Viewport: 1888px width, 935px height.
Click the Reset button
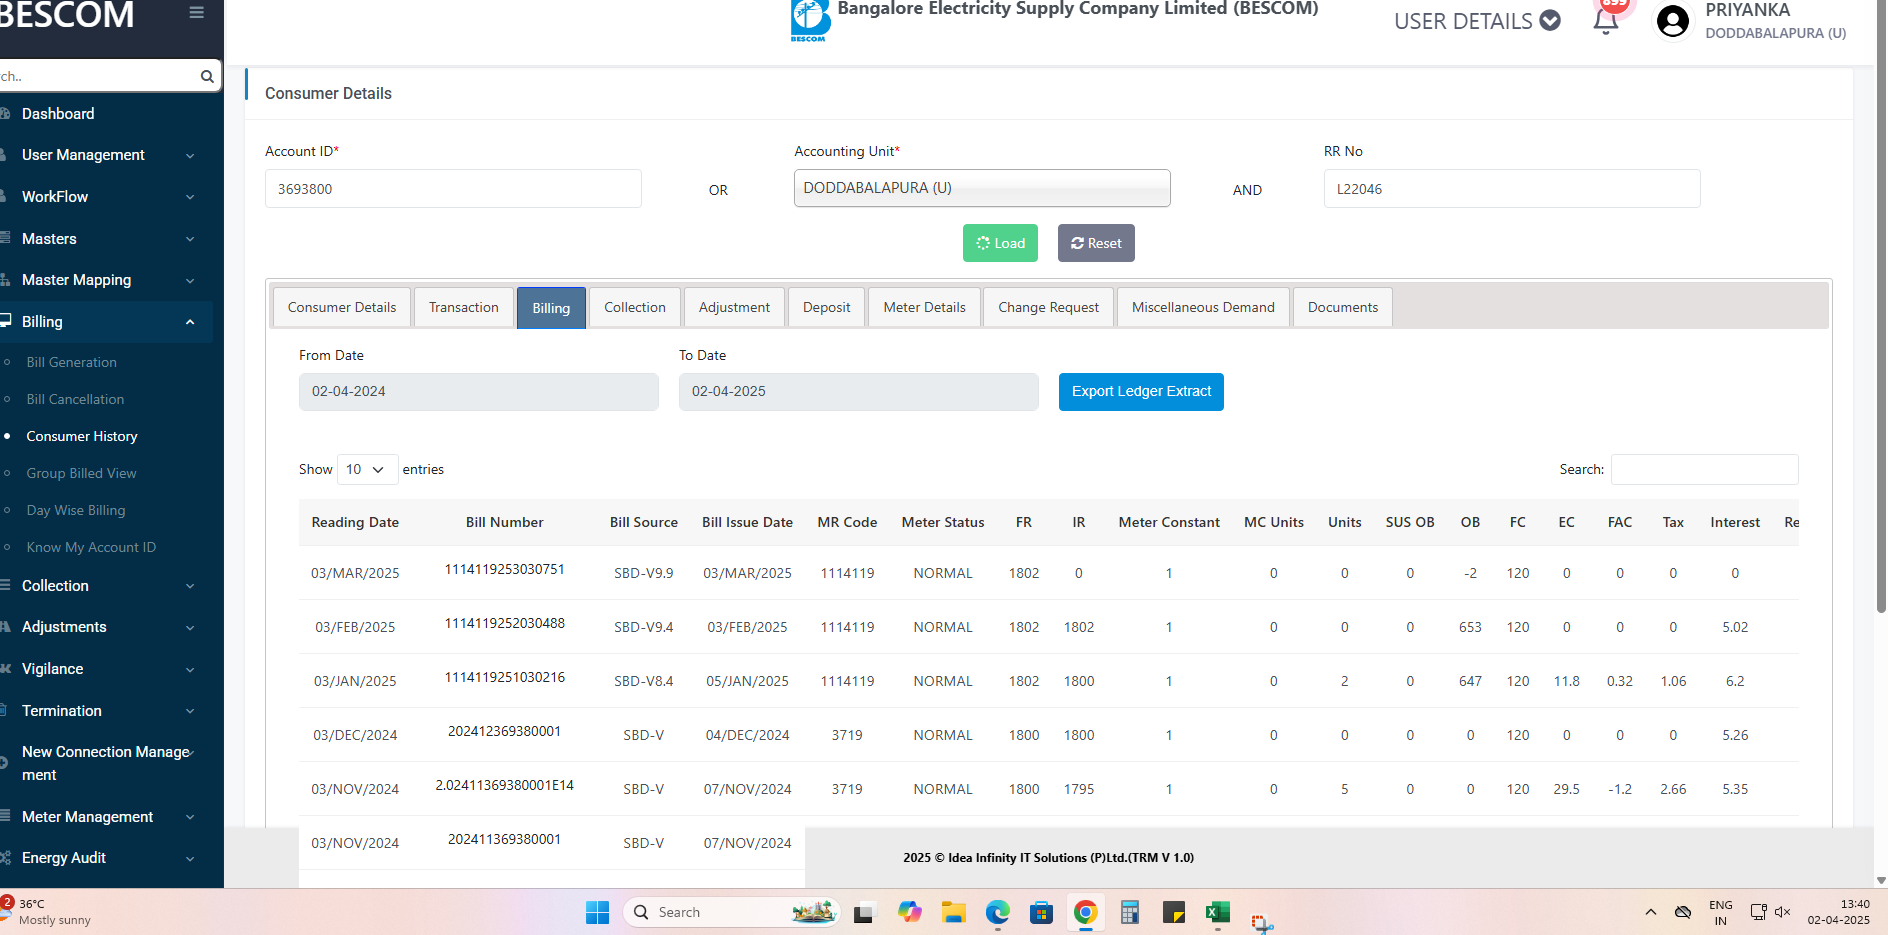1096,243
